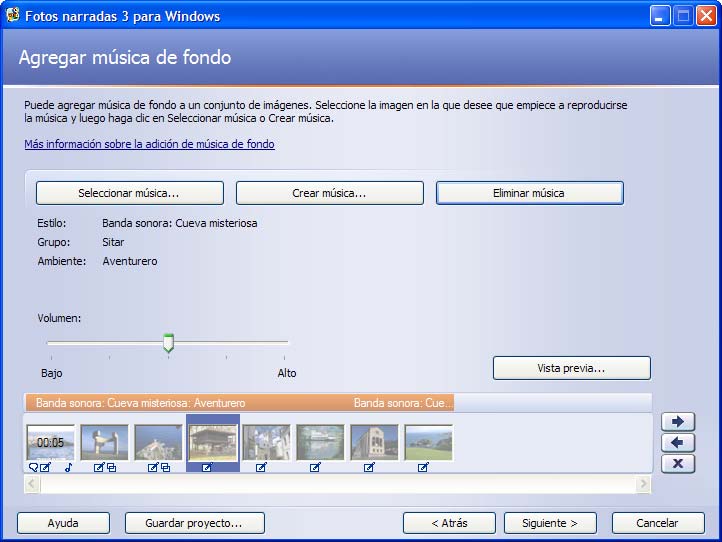Click edit icon under sculpture picture
722x542 pixels.
point(99,467)
